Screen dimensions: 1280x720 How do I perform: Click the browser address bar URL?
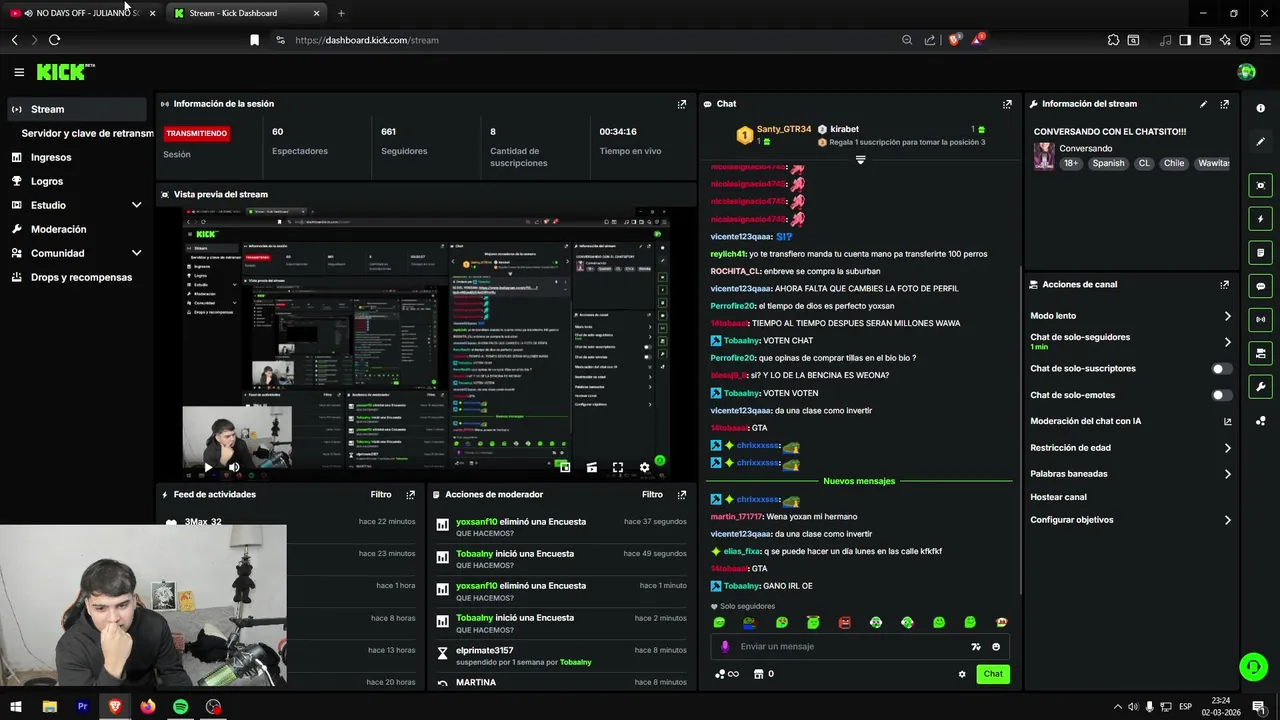point(367,40)
